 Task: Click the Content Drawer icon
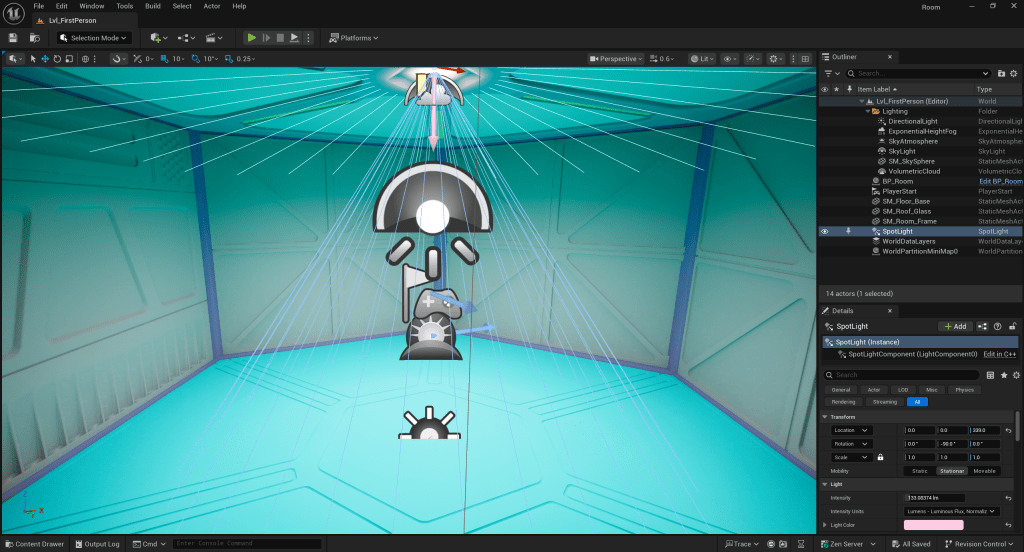pyautogui.click(x=8, y=544)
